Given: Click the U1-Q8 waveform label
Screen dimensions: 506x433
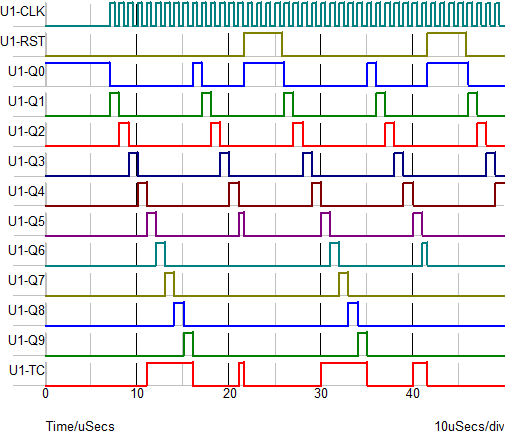Looking at the screenshot, I should click(26, 310).
